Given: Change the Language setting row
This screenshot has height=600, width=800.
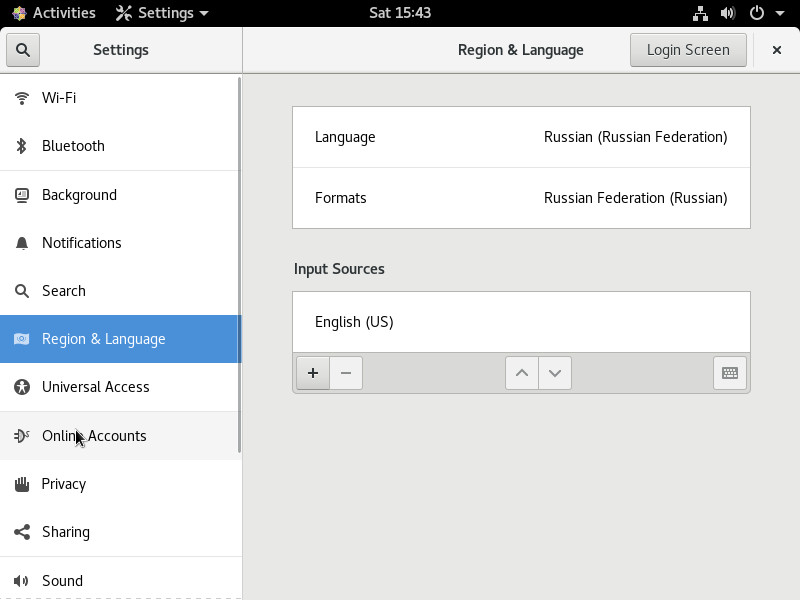Looking at the screenshot, I should 521,137.
